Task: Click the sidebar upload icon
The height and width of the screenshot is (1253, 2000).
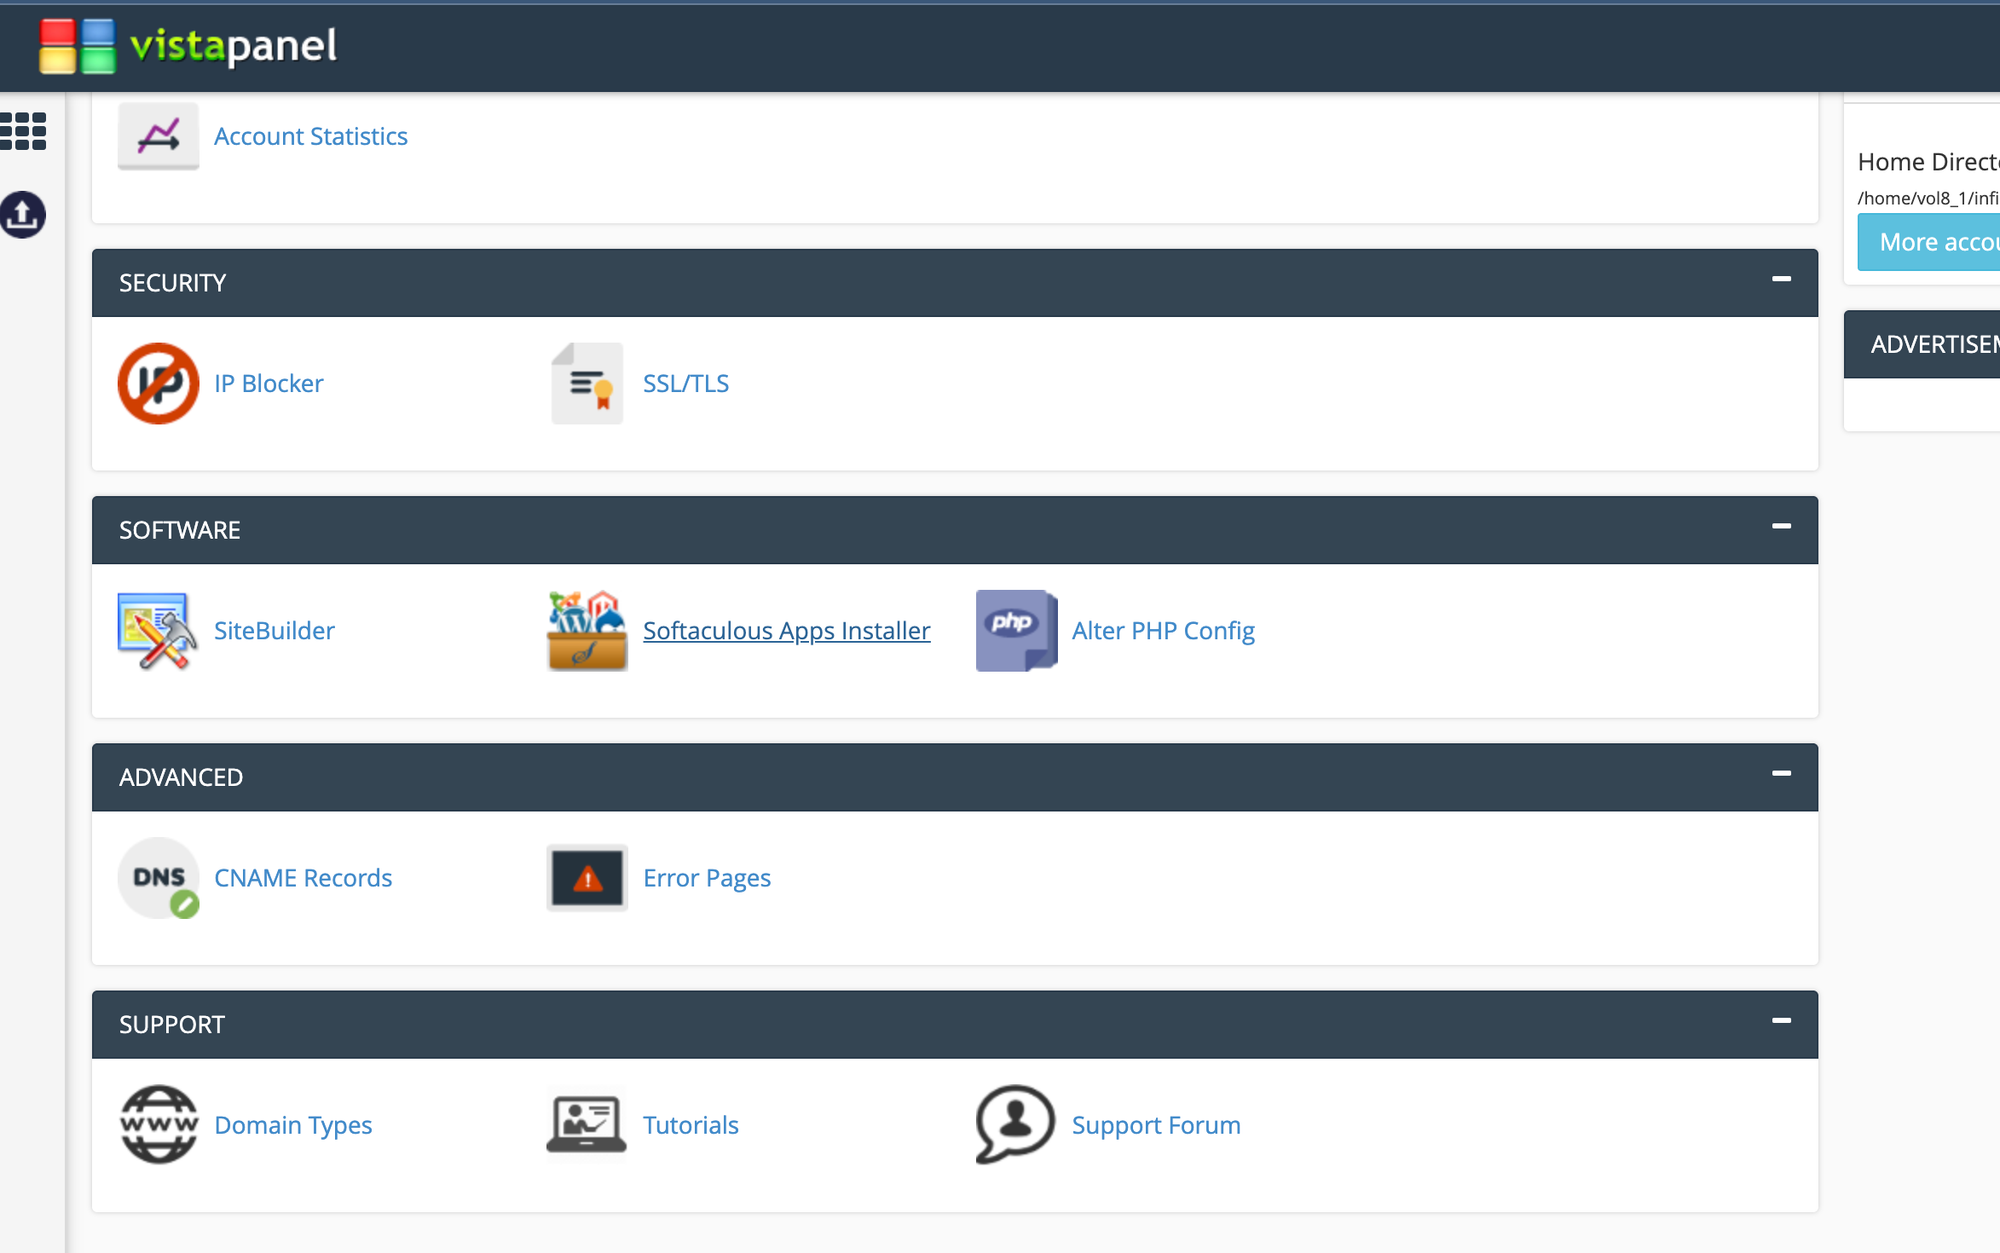Action: (x=23, y=215)
